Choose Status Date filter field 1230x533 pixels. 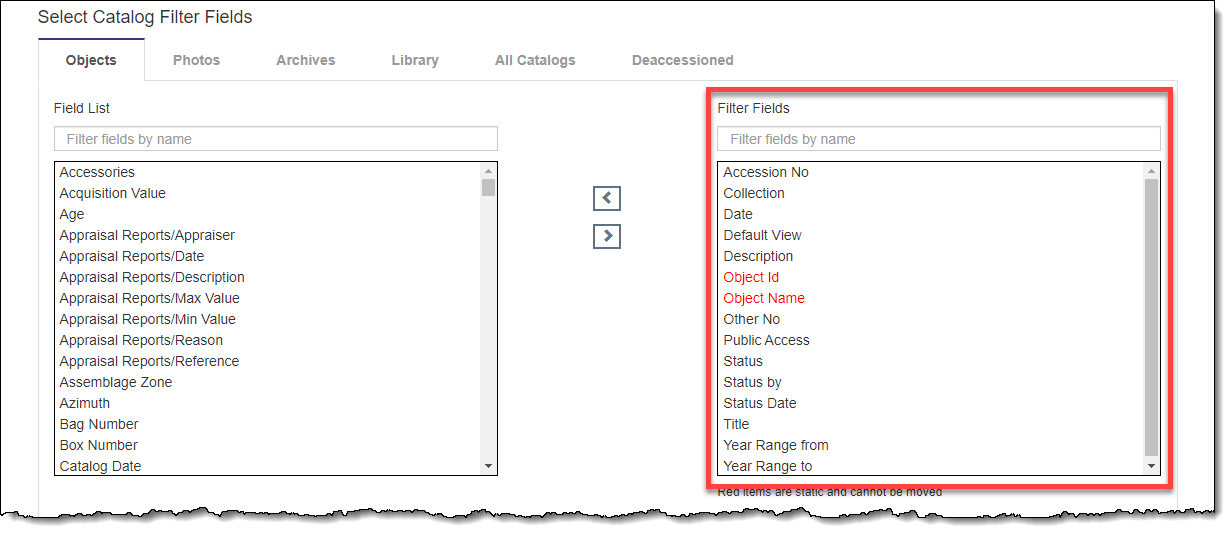760,403
